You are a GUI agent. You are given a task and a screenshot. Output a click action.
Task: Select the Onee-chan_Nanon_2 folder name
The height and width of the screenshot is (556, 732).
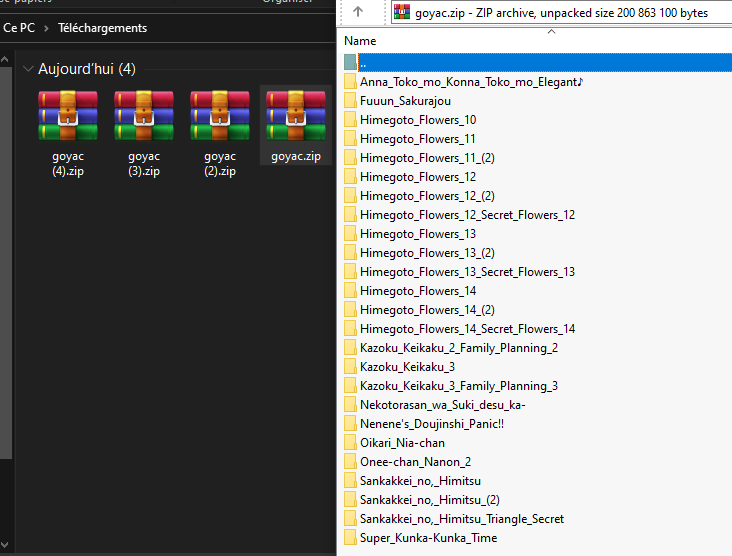tap(415, 462)
